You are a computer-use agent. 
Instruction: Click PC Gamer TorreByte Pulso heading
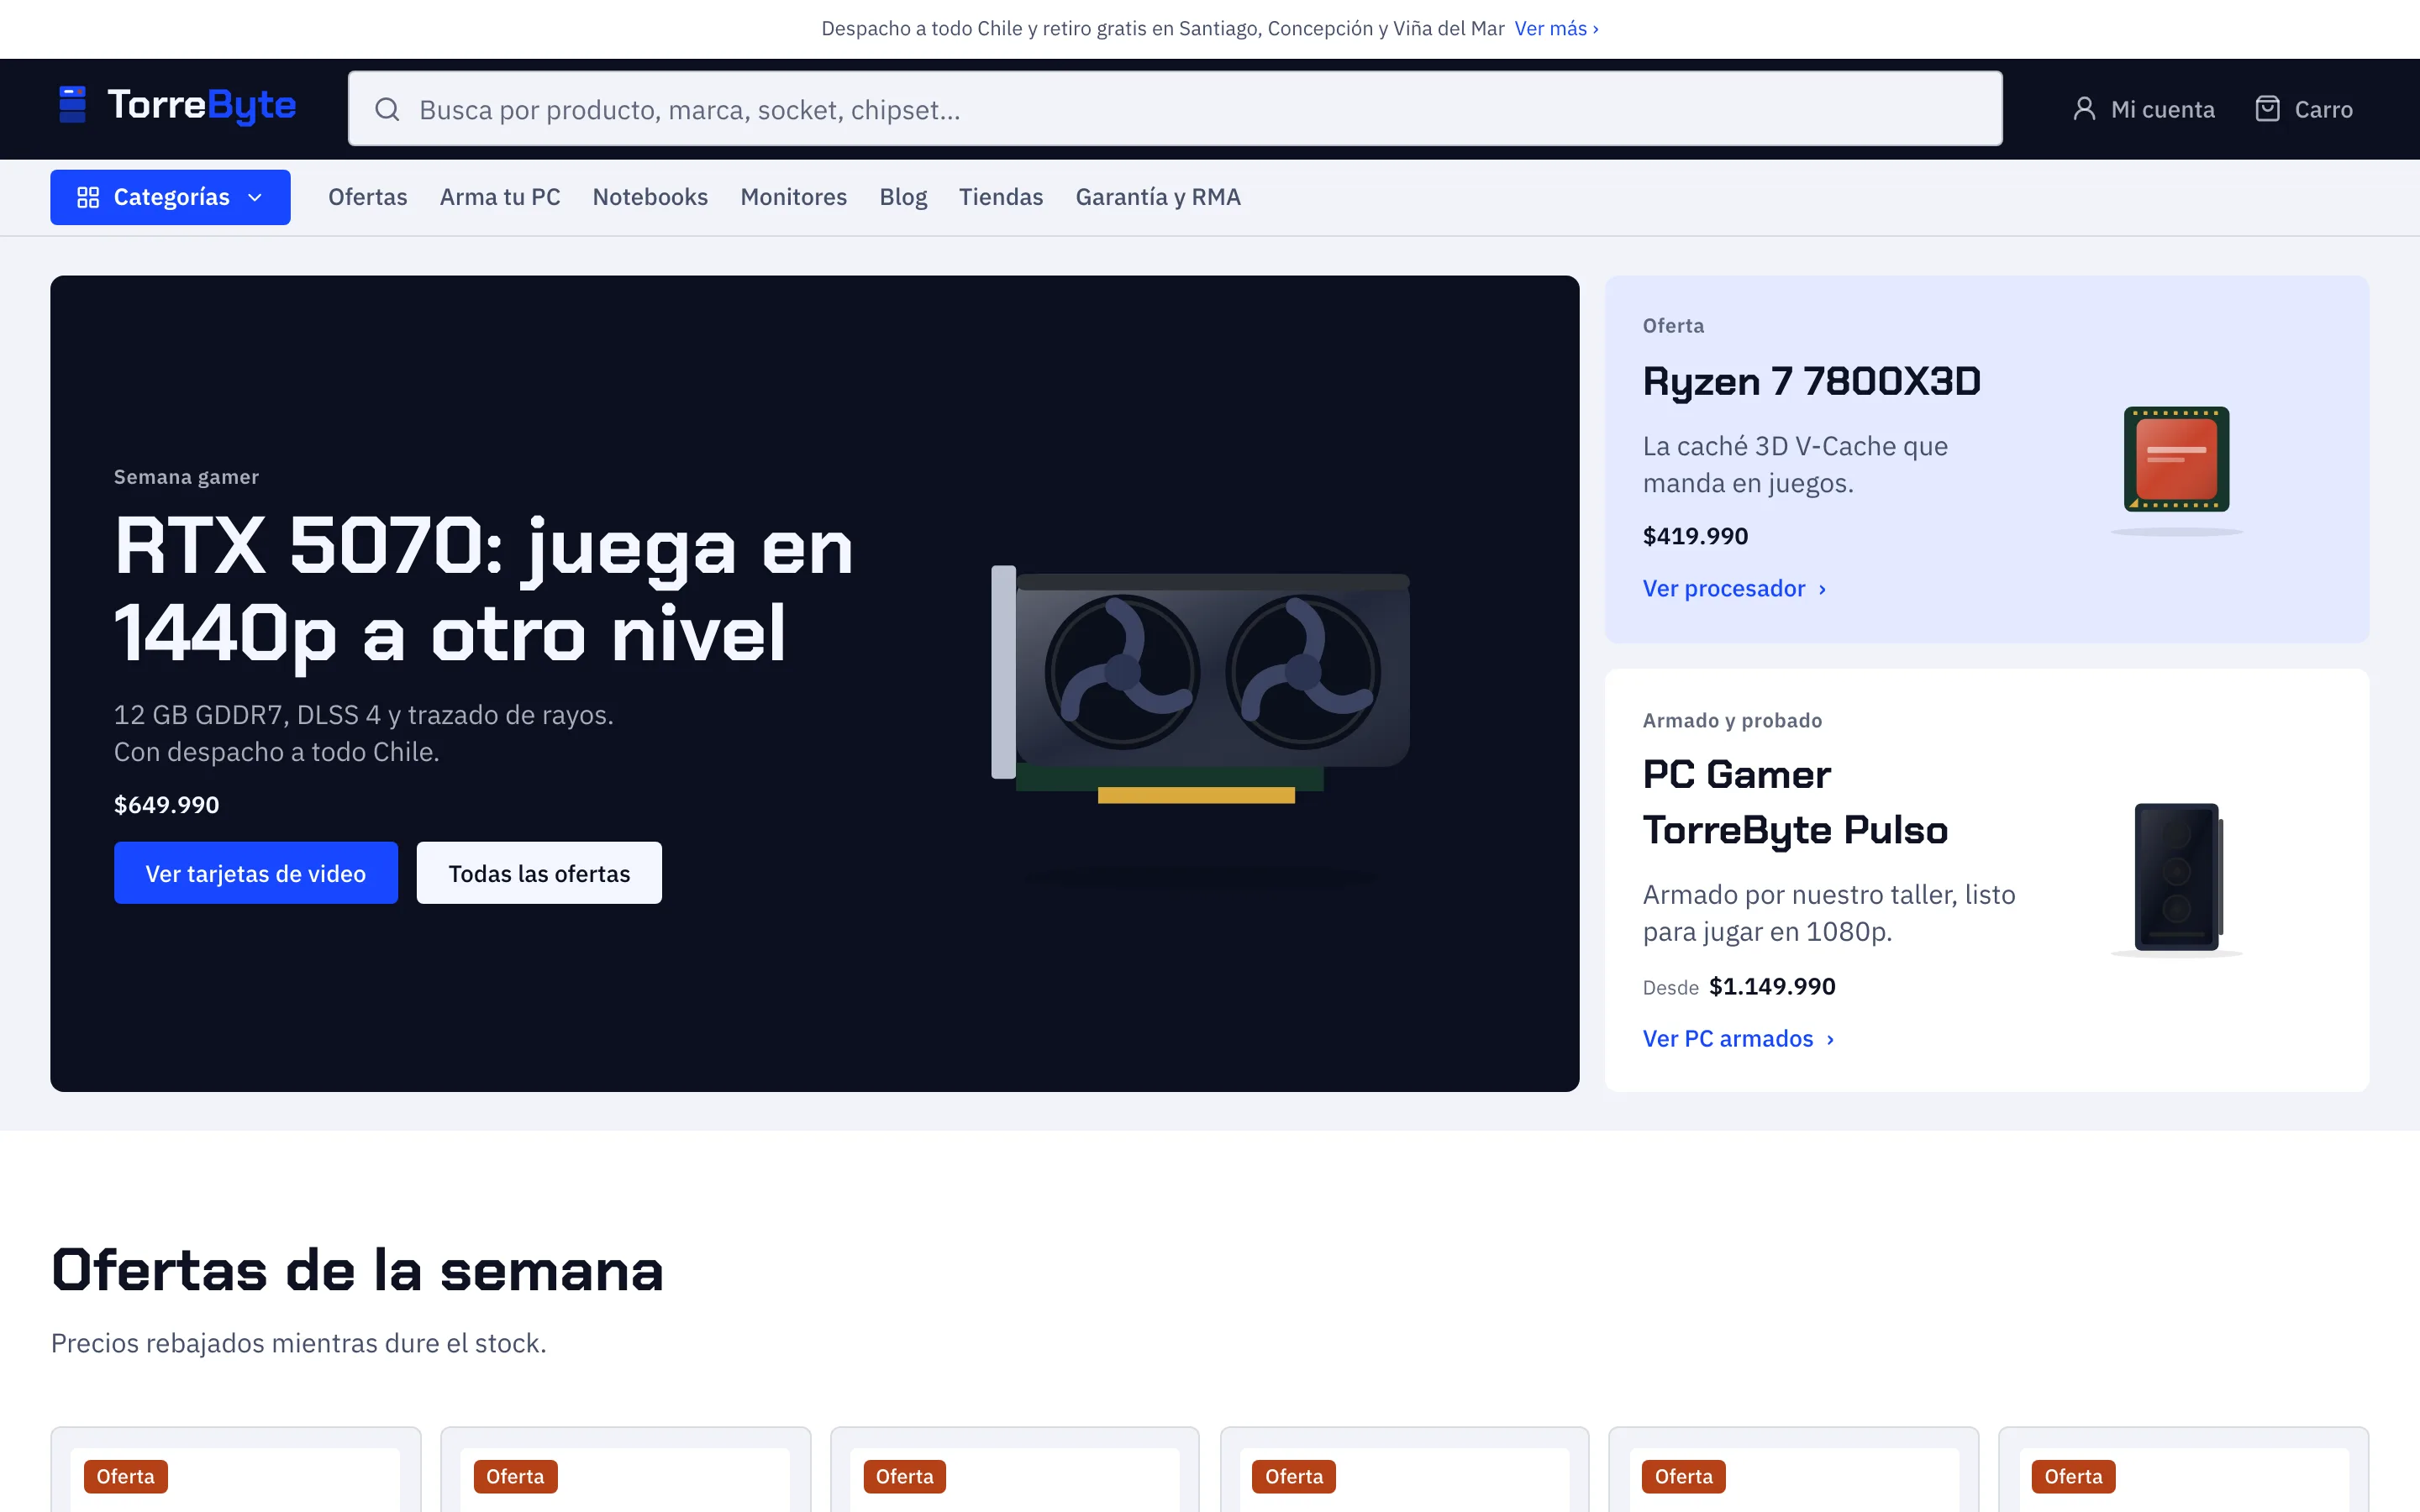1795,802
